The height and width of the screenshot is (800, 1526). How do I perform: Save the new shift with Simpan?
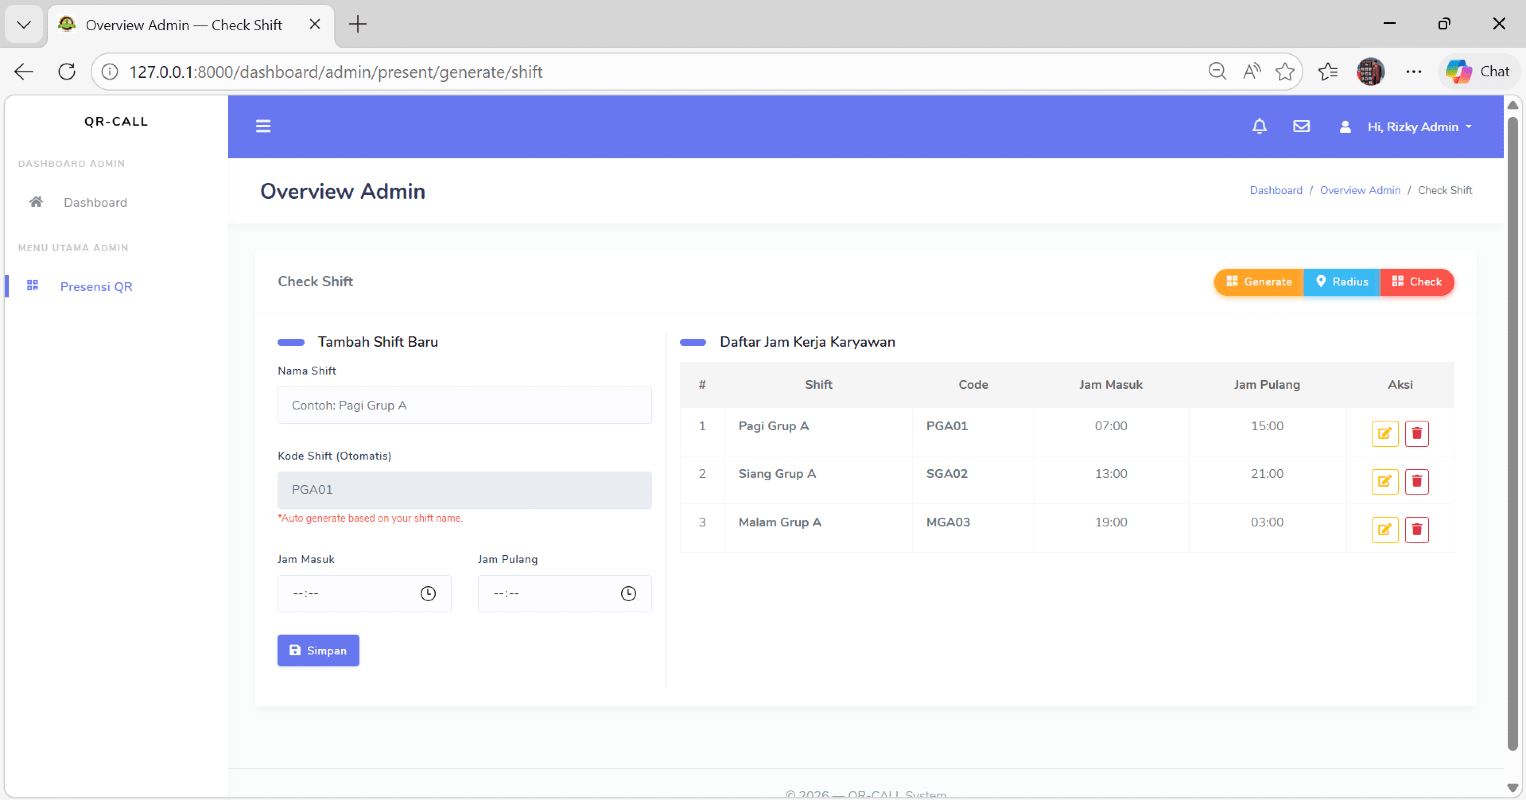[x=318, y=650]
